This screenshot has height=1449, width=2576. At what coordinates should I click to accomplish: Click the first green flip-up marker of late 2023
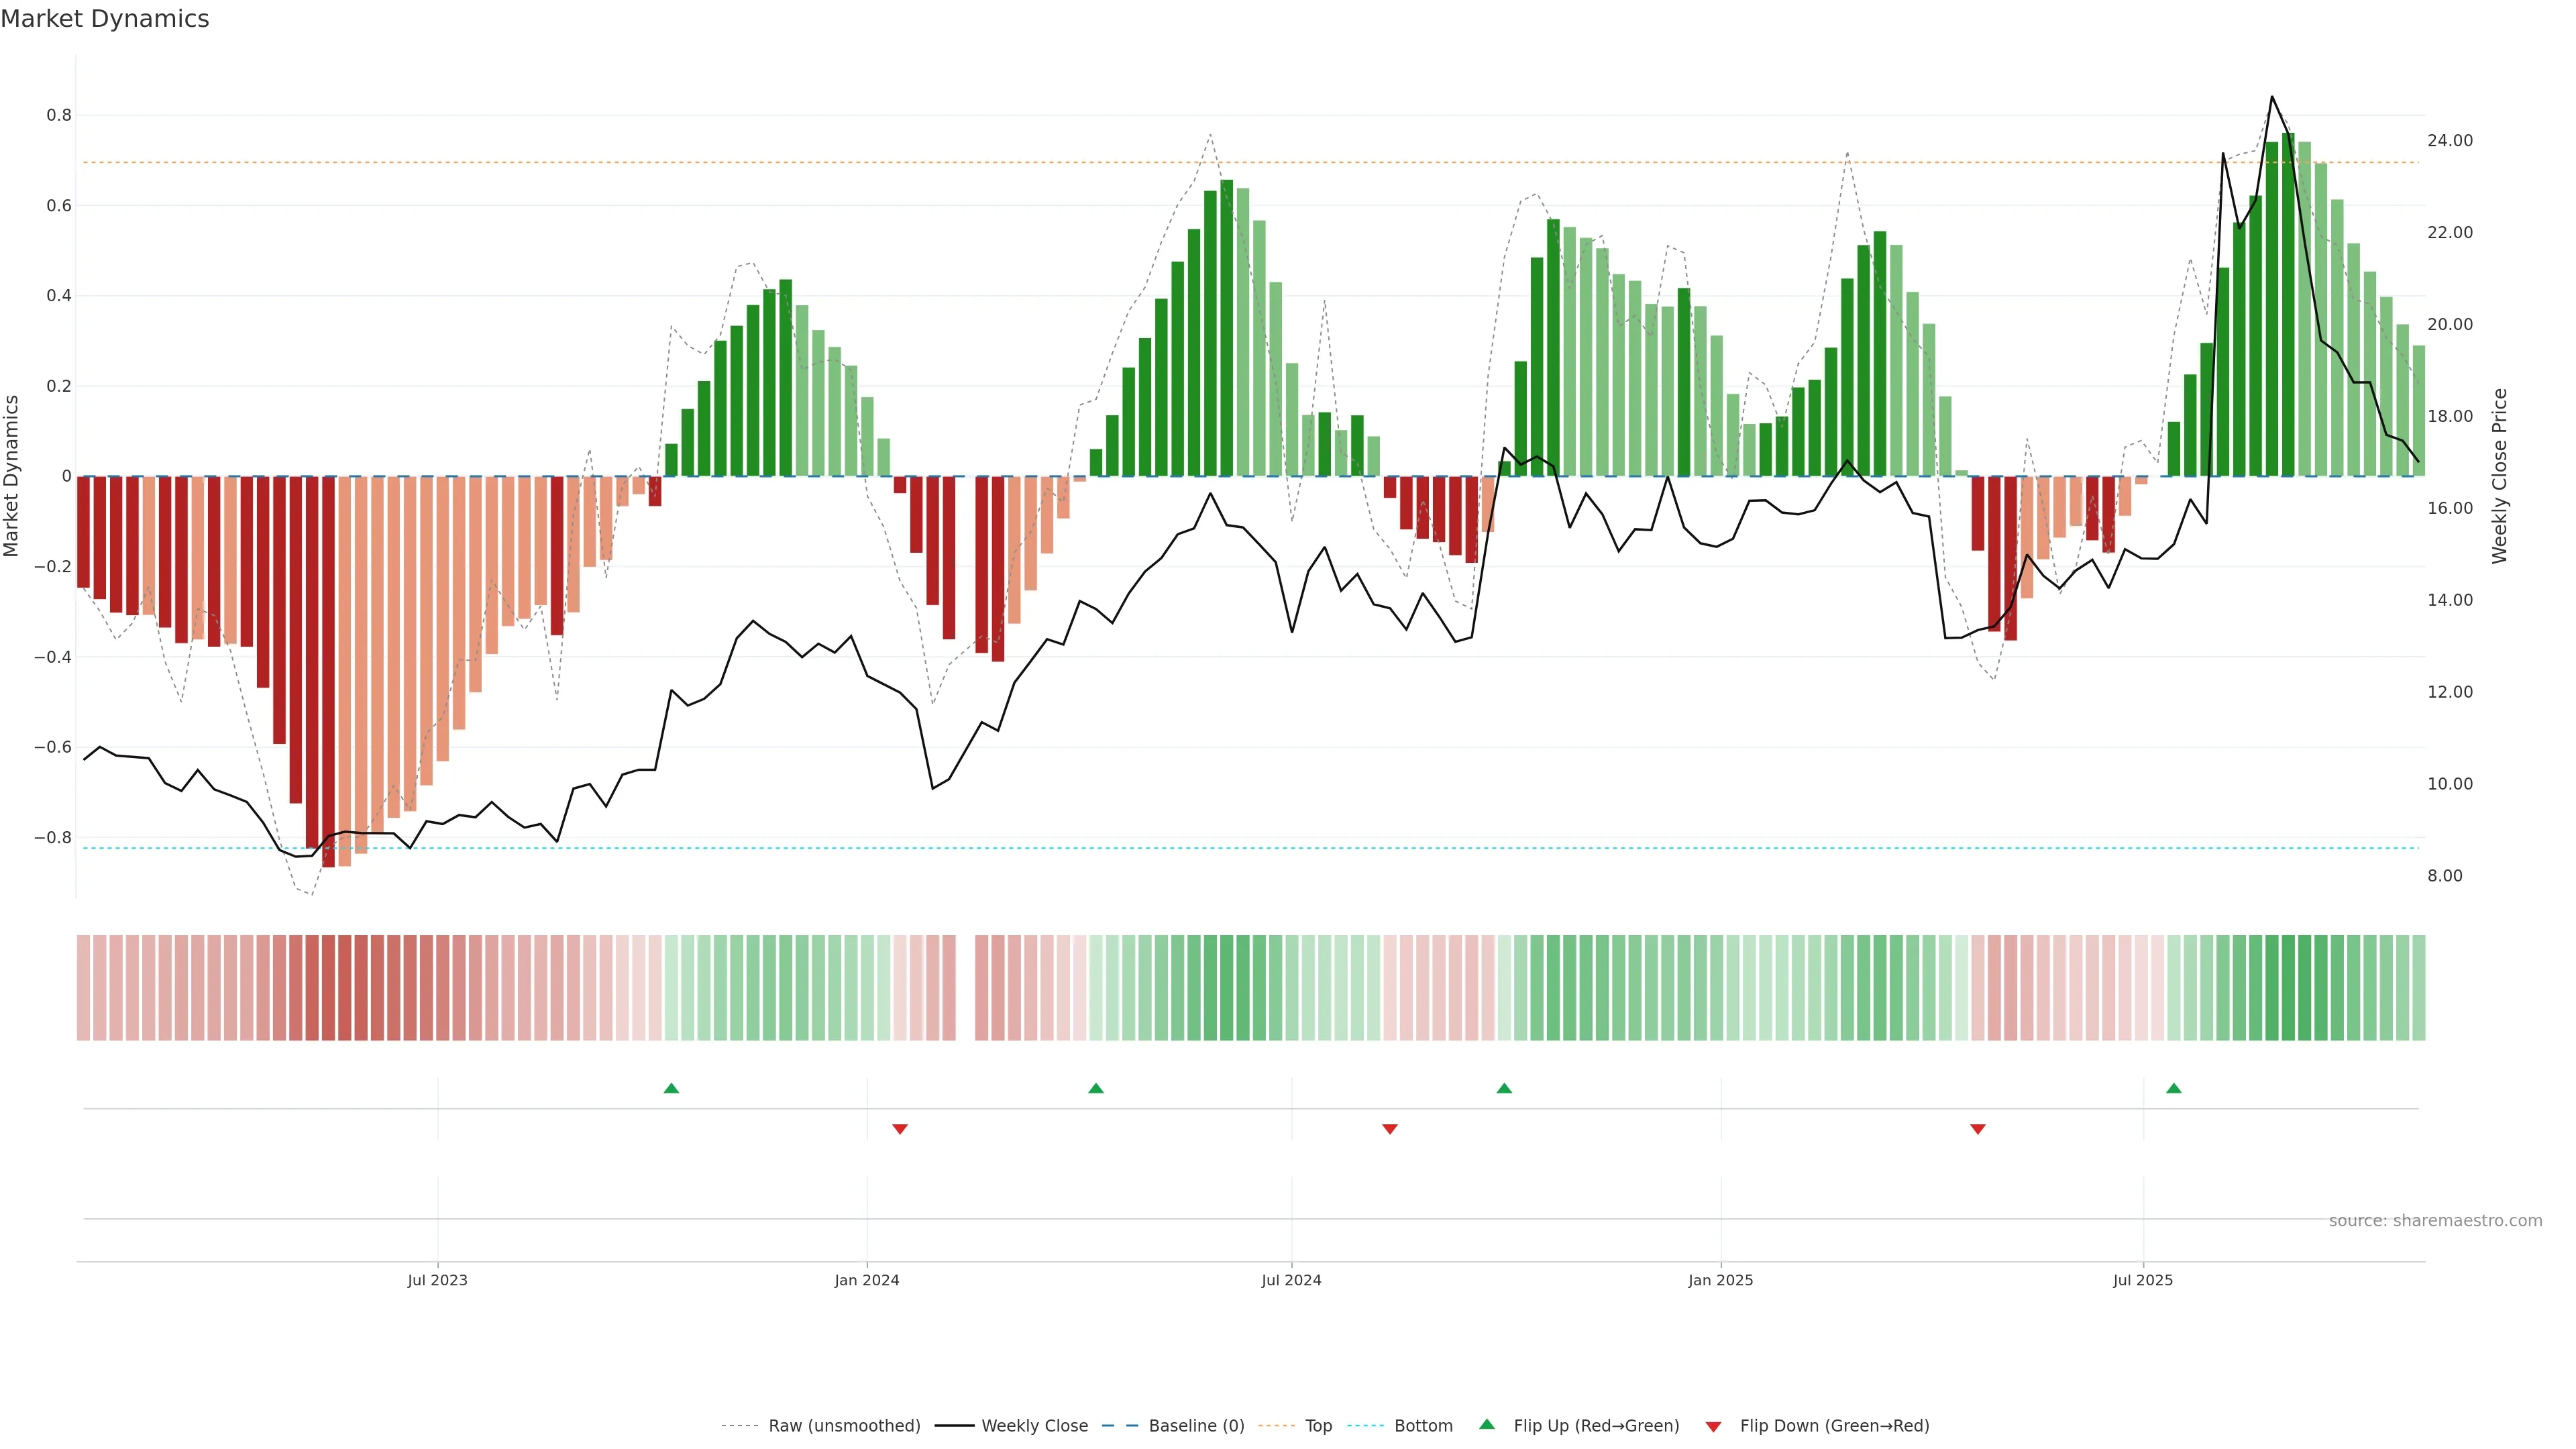tap(671, 1088)
